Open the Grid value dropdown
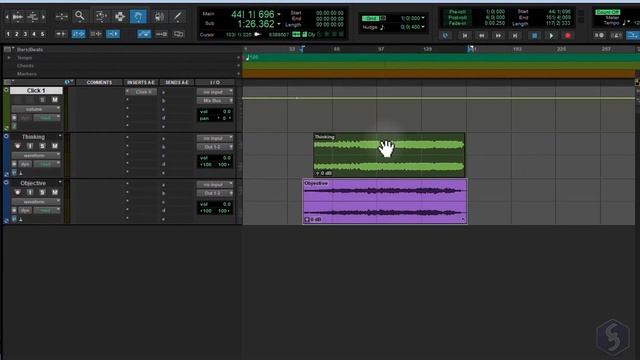This screenshot has height=360, width=640. (423, 18)
